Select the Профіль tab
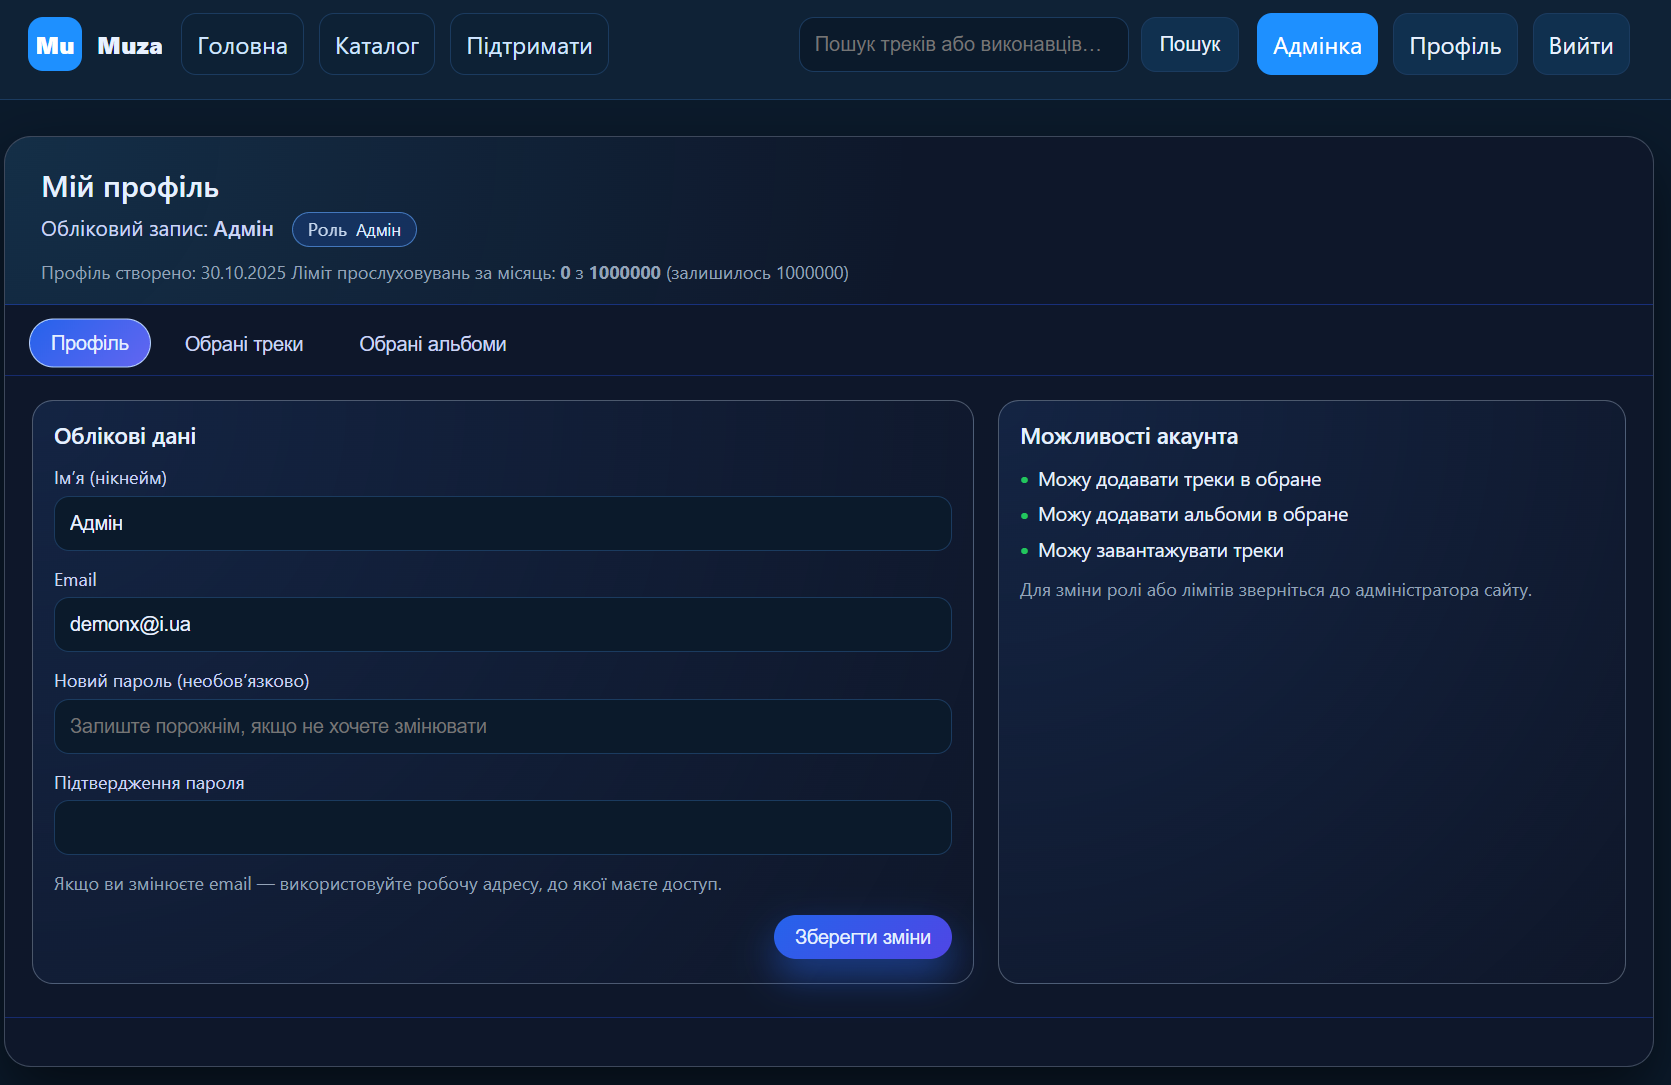Screen dimensions: 1671x1085 [x=90, y=343]
